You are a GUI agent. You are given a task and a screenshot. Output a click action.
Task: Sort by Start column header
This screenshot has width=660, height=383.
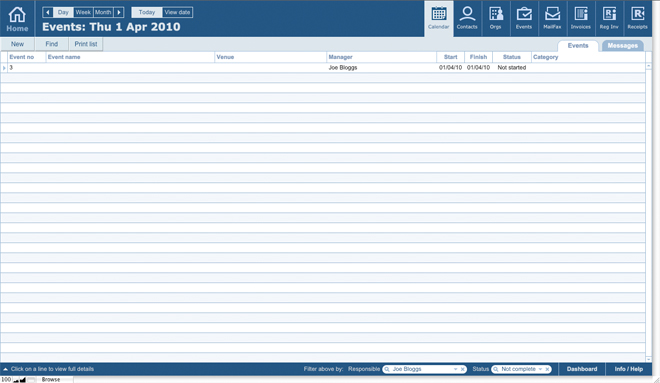click(x=450, y=57)
